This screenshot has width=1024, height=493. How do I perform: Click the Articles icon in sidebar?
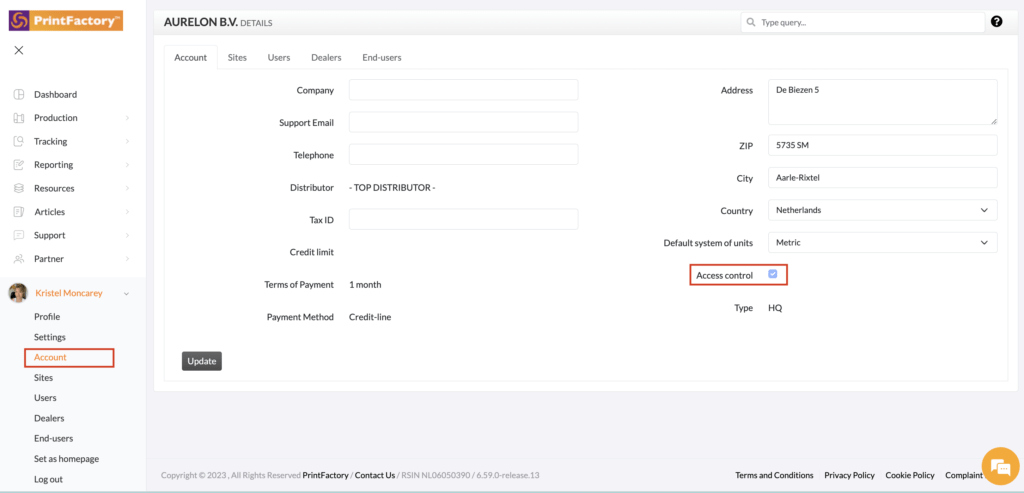[18, 212]
